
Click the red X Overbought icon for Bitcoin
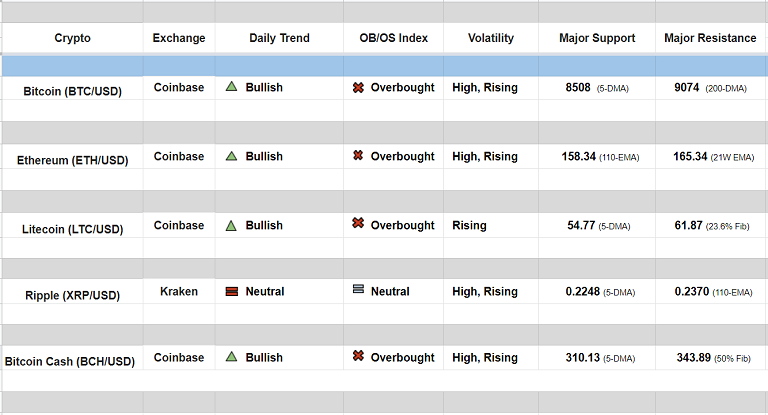(x=358, y=87)
